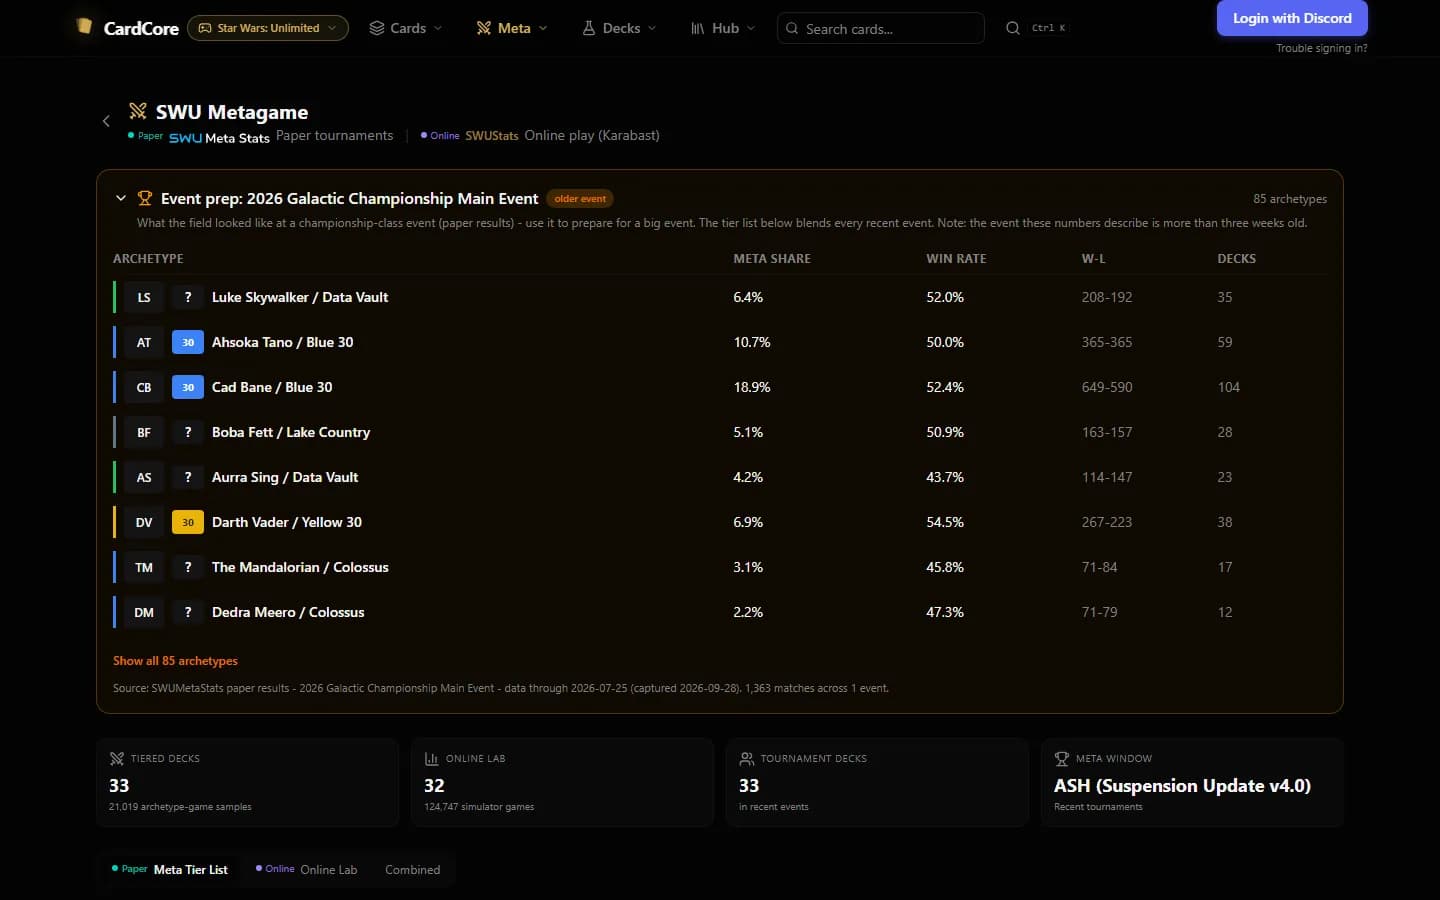
Task: Click the crossed swords icon by SWU Metagame
Action: click(138, 111)
